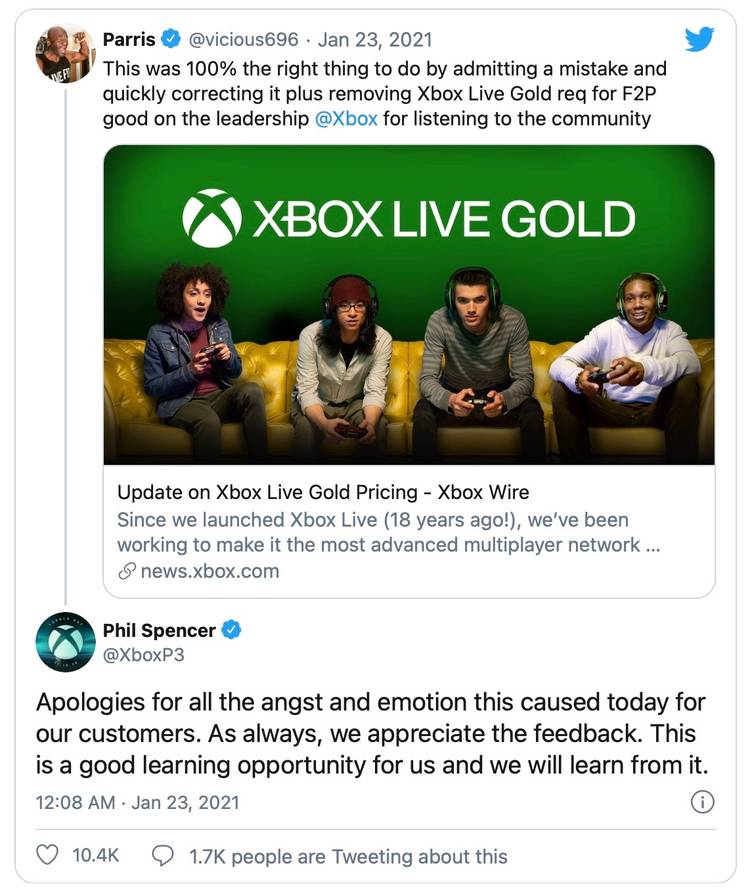Click the Parris display name
The image size is (750, 891).
[129, 40]
